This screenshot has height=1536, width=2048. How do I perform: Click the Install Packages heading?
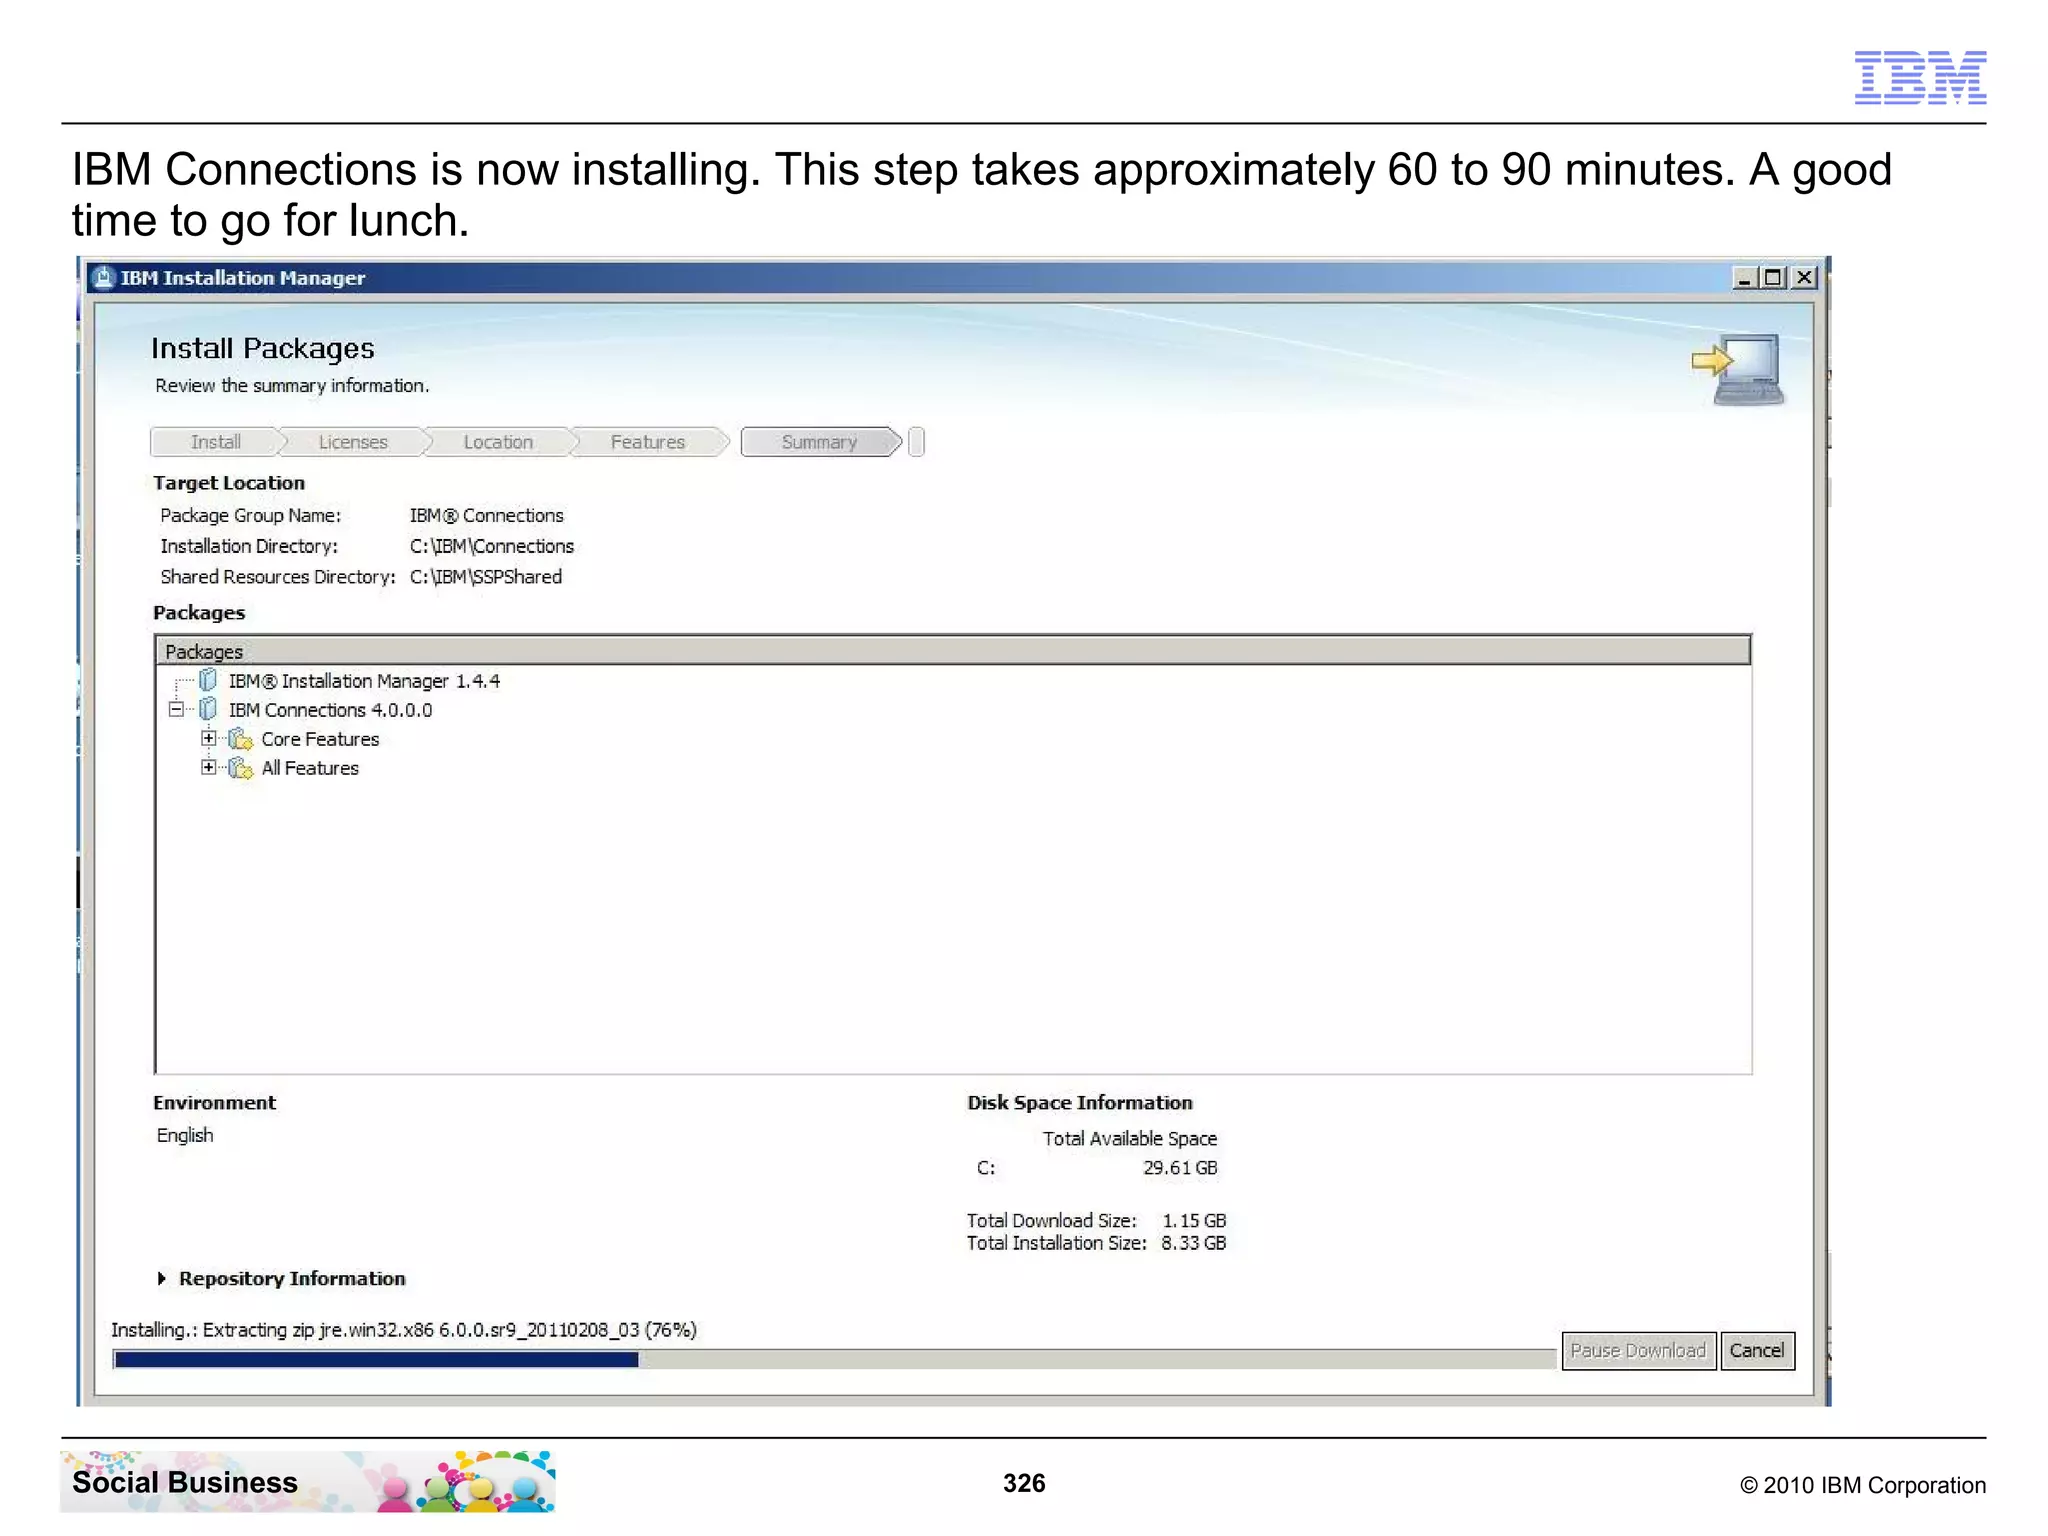pos(263,348)
